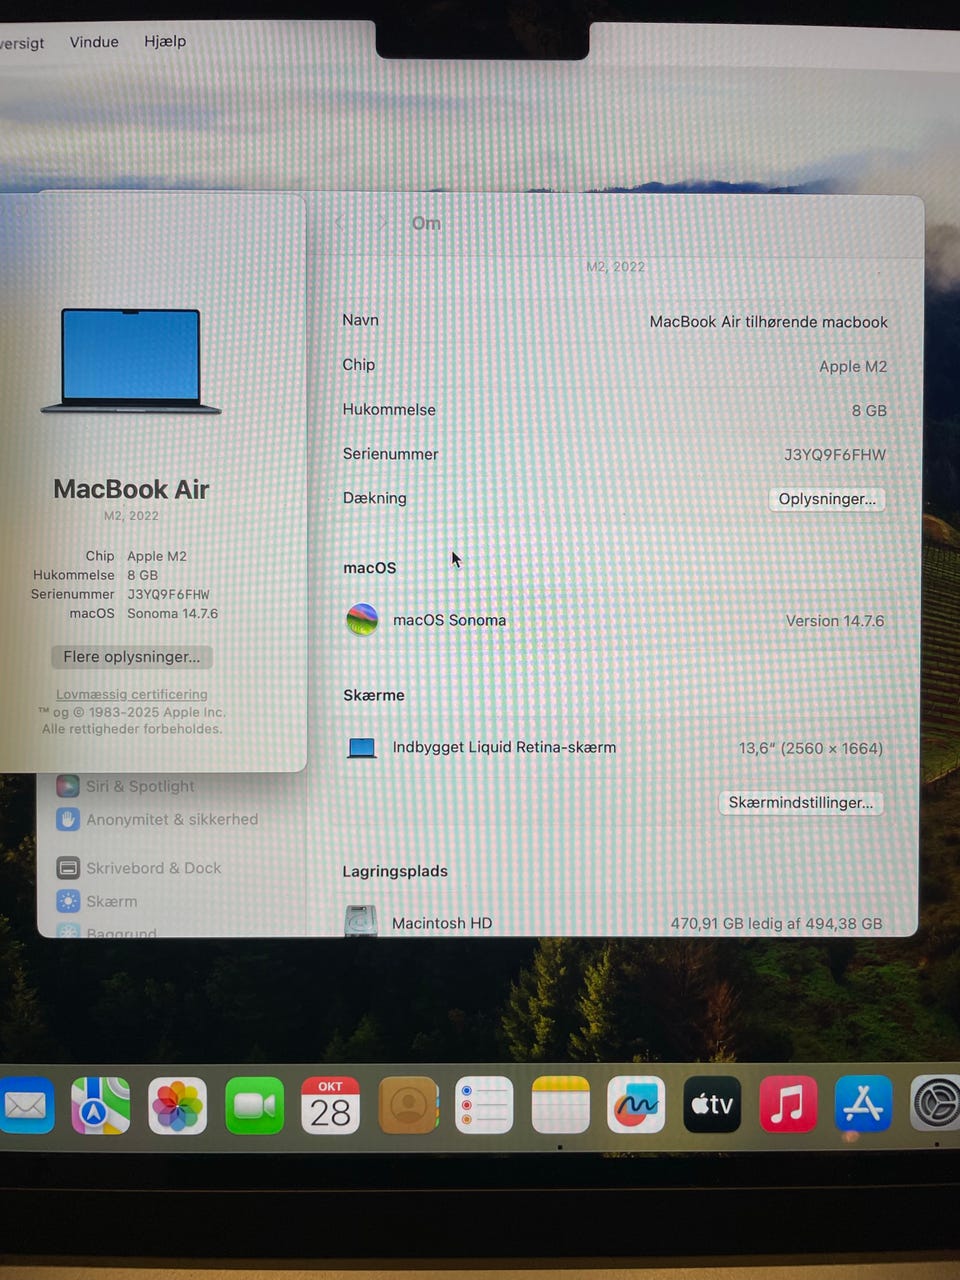The image size is (960, 1280).
Task: Open System Settings gear in Dock
Action: [x=936, y=1105]
